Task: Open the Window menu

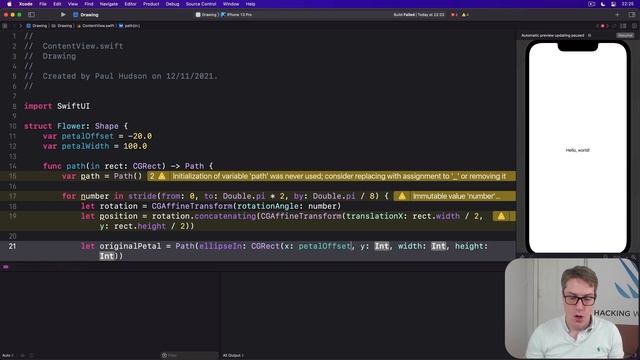Action: point(231,4)
